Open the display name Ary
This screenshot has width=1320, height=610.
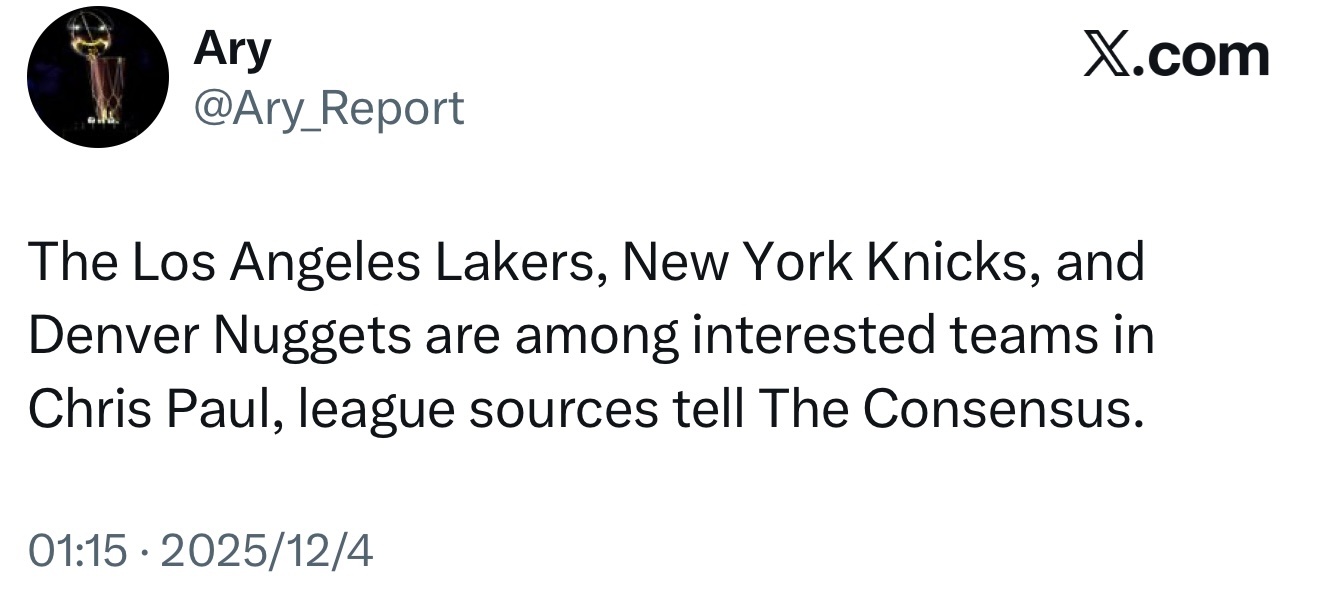pos(231,51)
